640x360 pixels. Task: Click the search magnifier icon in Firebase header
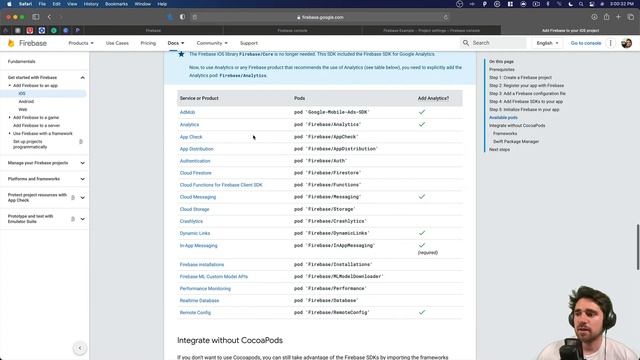click(466, 43)
